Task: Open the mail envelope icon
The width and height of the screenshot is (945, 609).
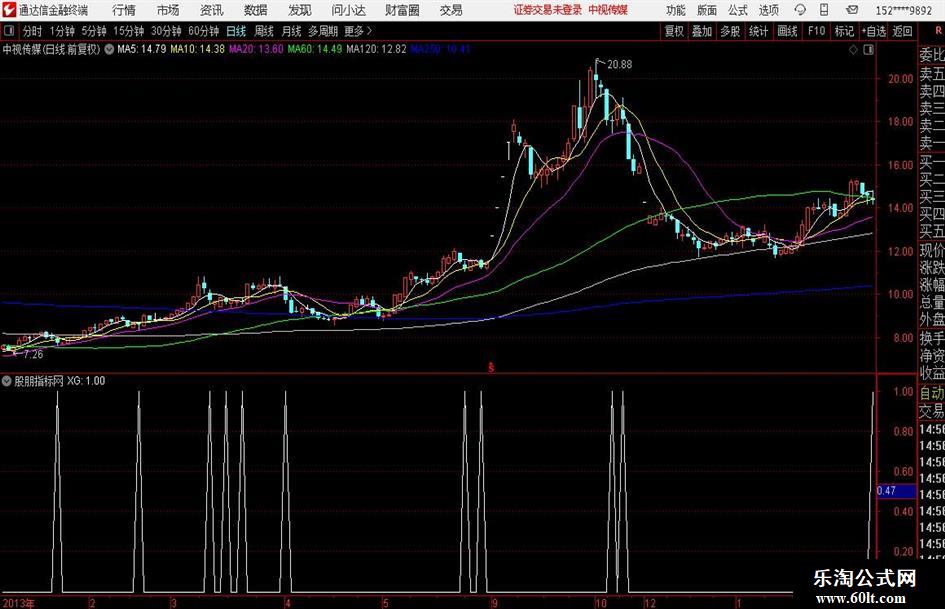Action: click(852, 10)
